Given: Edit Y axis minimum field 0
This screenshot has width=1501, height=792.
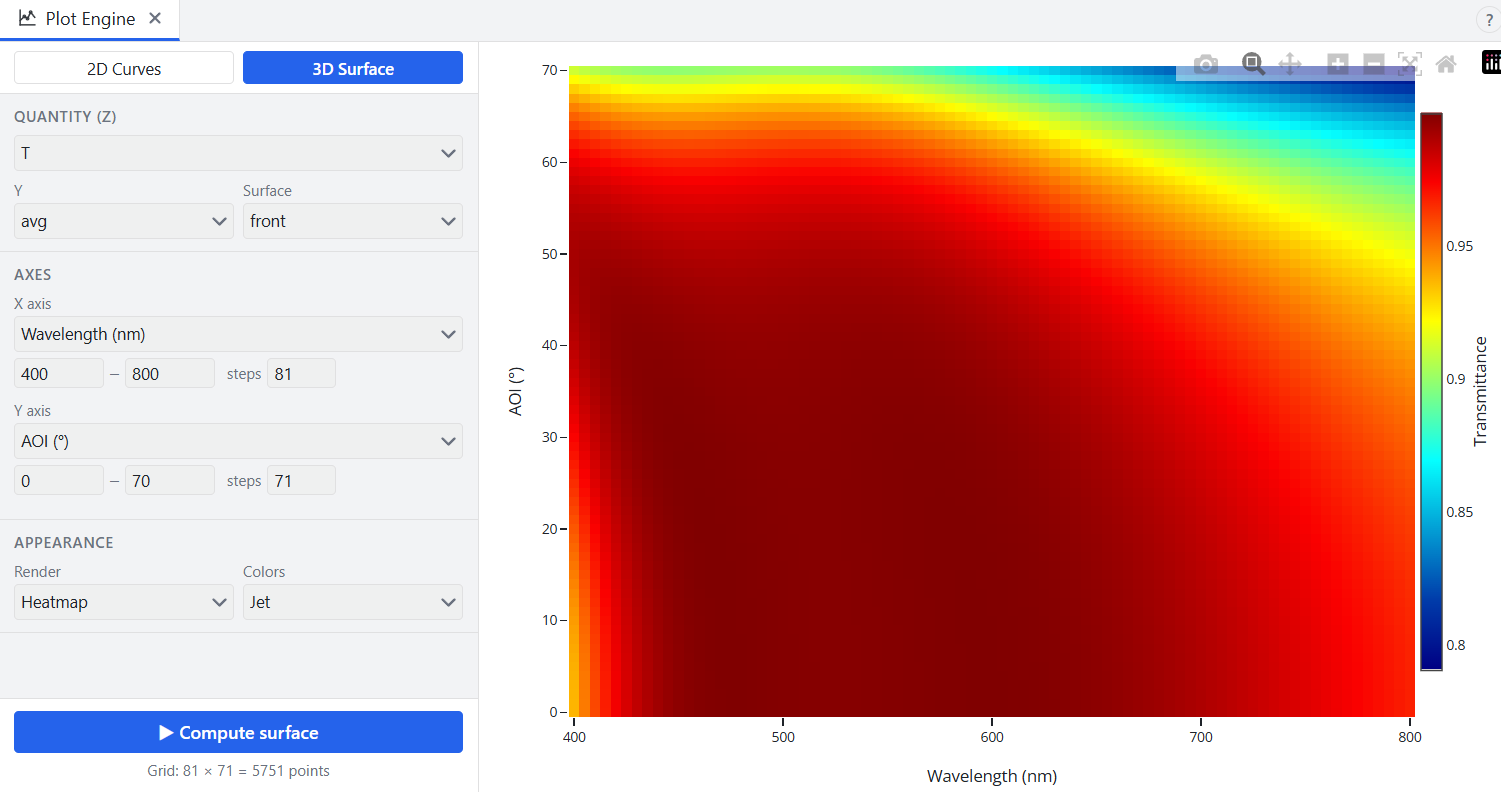Looking at the screenshot, I should pyautogui.click(x=59, y=480).
